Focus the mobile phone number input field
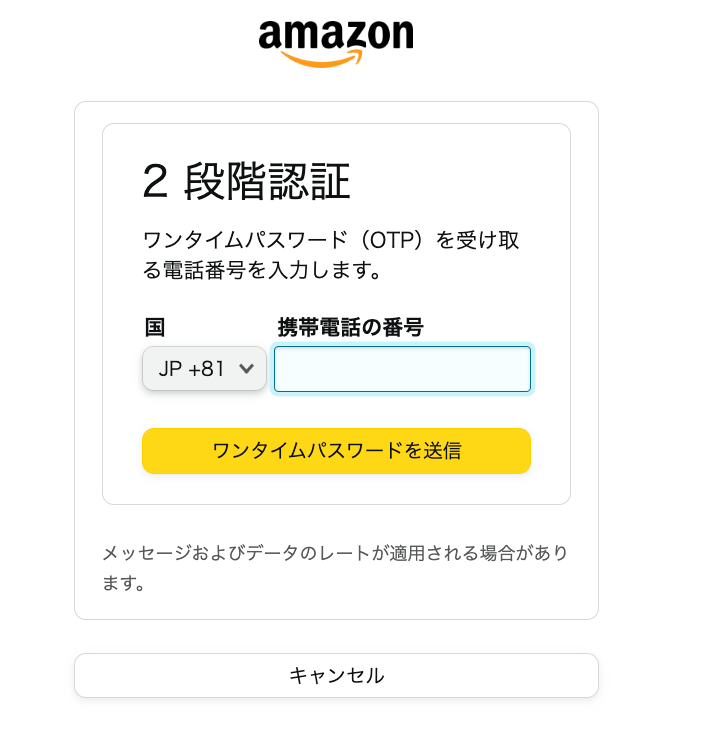Image resolution: width=722 pixels, height=734 pixels. [x=402, y=369]
